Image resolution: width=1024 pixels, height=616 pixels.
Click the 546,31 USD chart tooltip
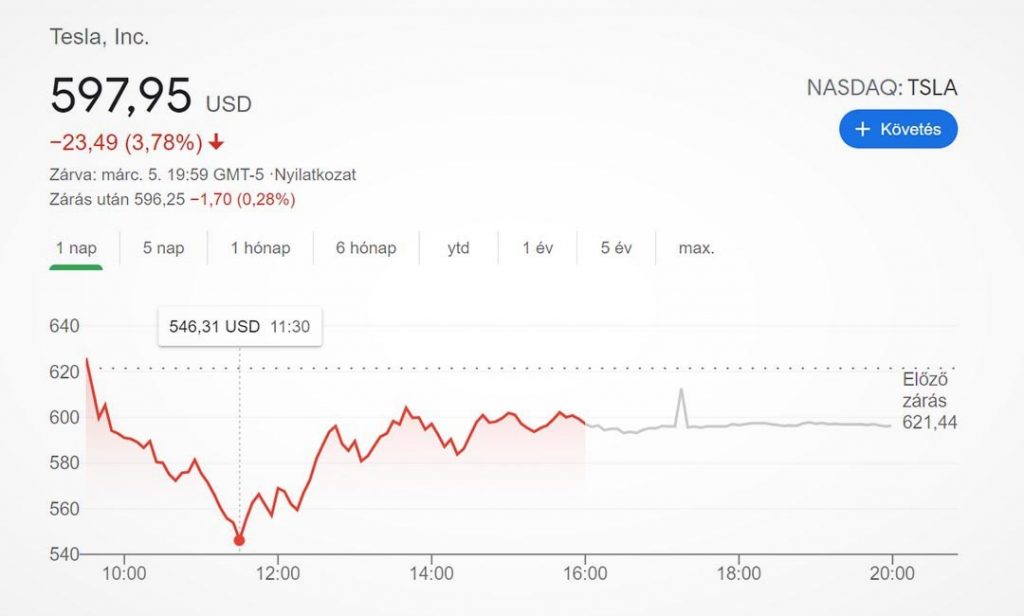point(240,327)
